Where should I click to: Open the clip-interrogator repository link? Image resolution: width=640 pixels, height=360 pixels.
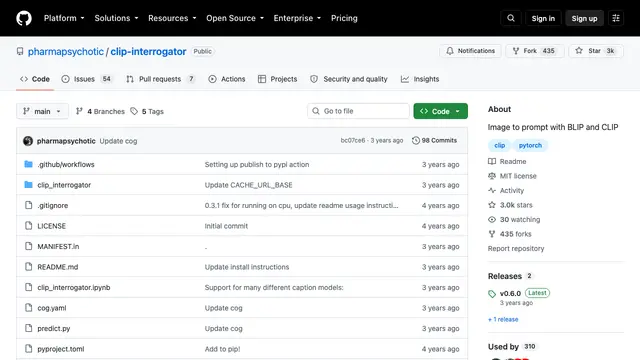(x=148, y=51)
